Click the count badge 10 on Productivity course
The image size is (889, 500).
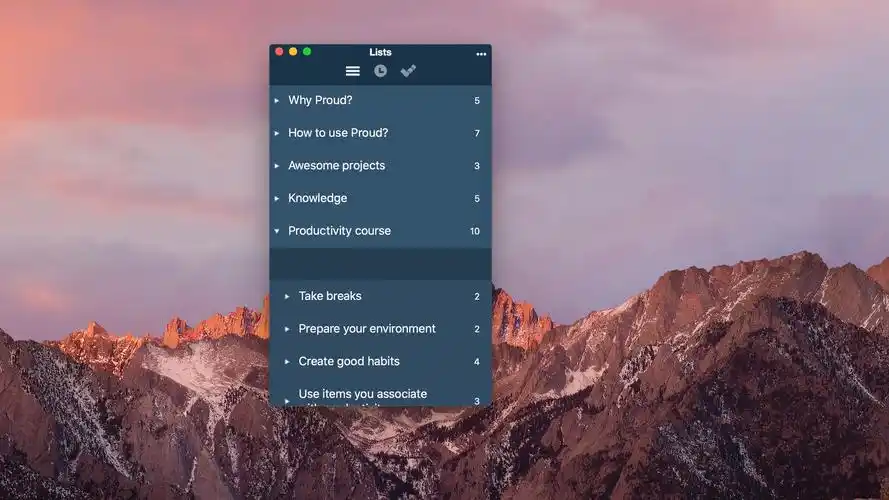(475, 232)
